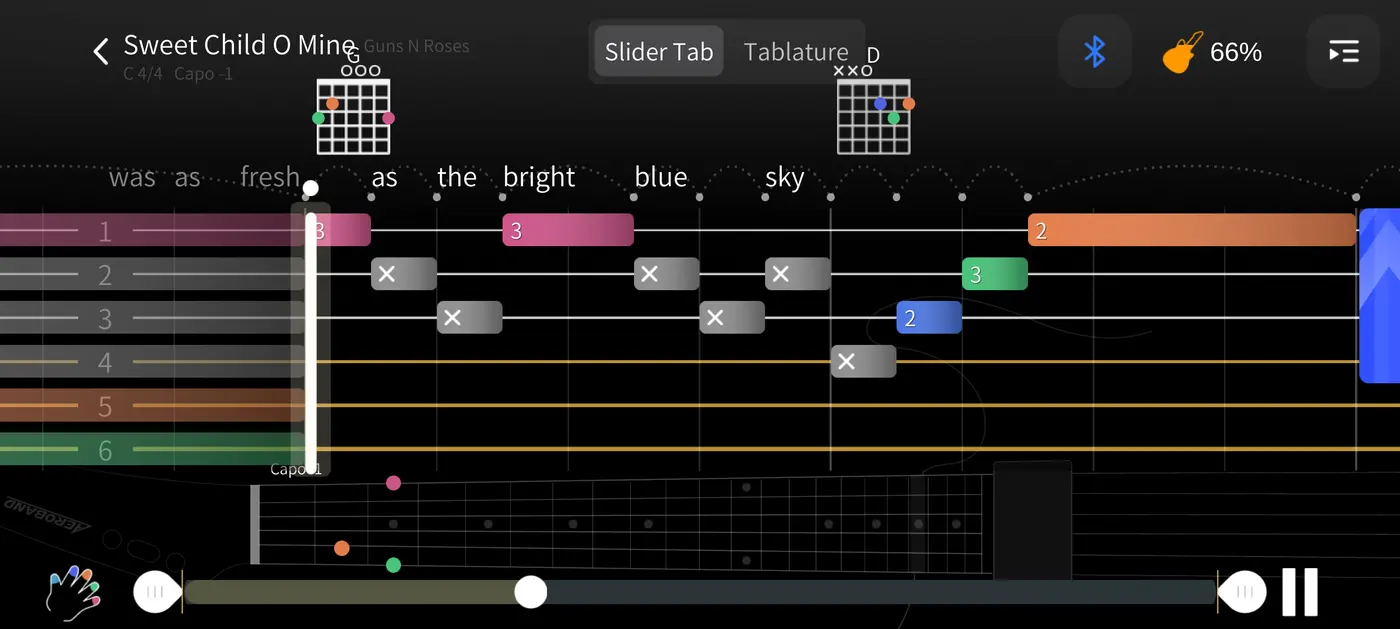Switch to the Slider Tab view
Screen dimensions: 1400x629
pos(658,52)
